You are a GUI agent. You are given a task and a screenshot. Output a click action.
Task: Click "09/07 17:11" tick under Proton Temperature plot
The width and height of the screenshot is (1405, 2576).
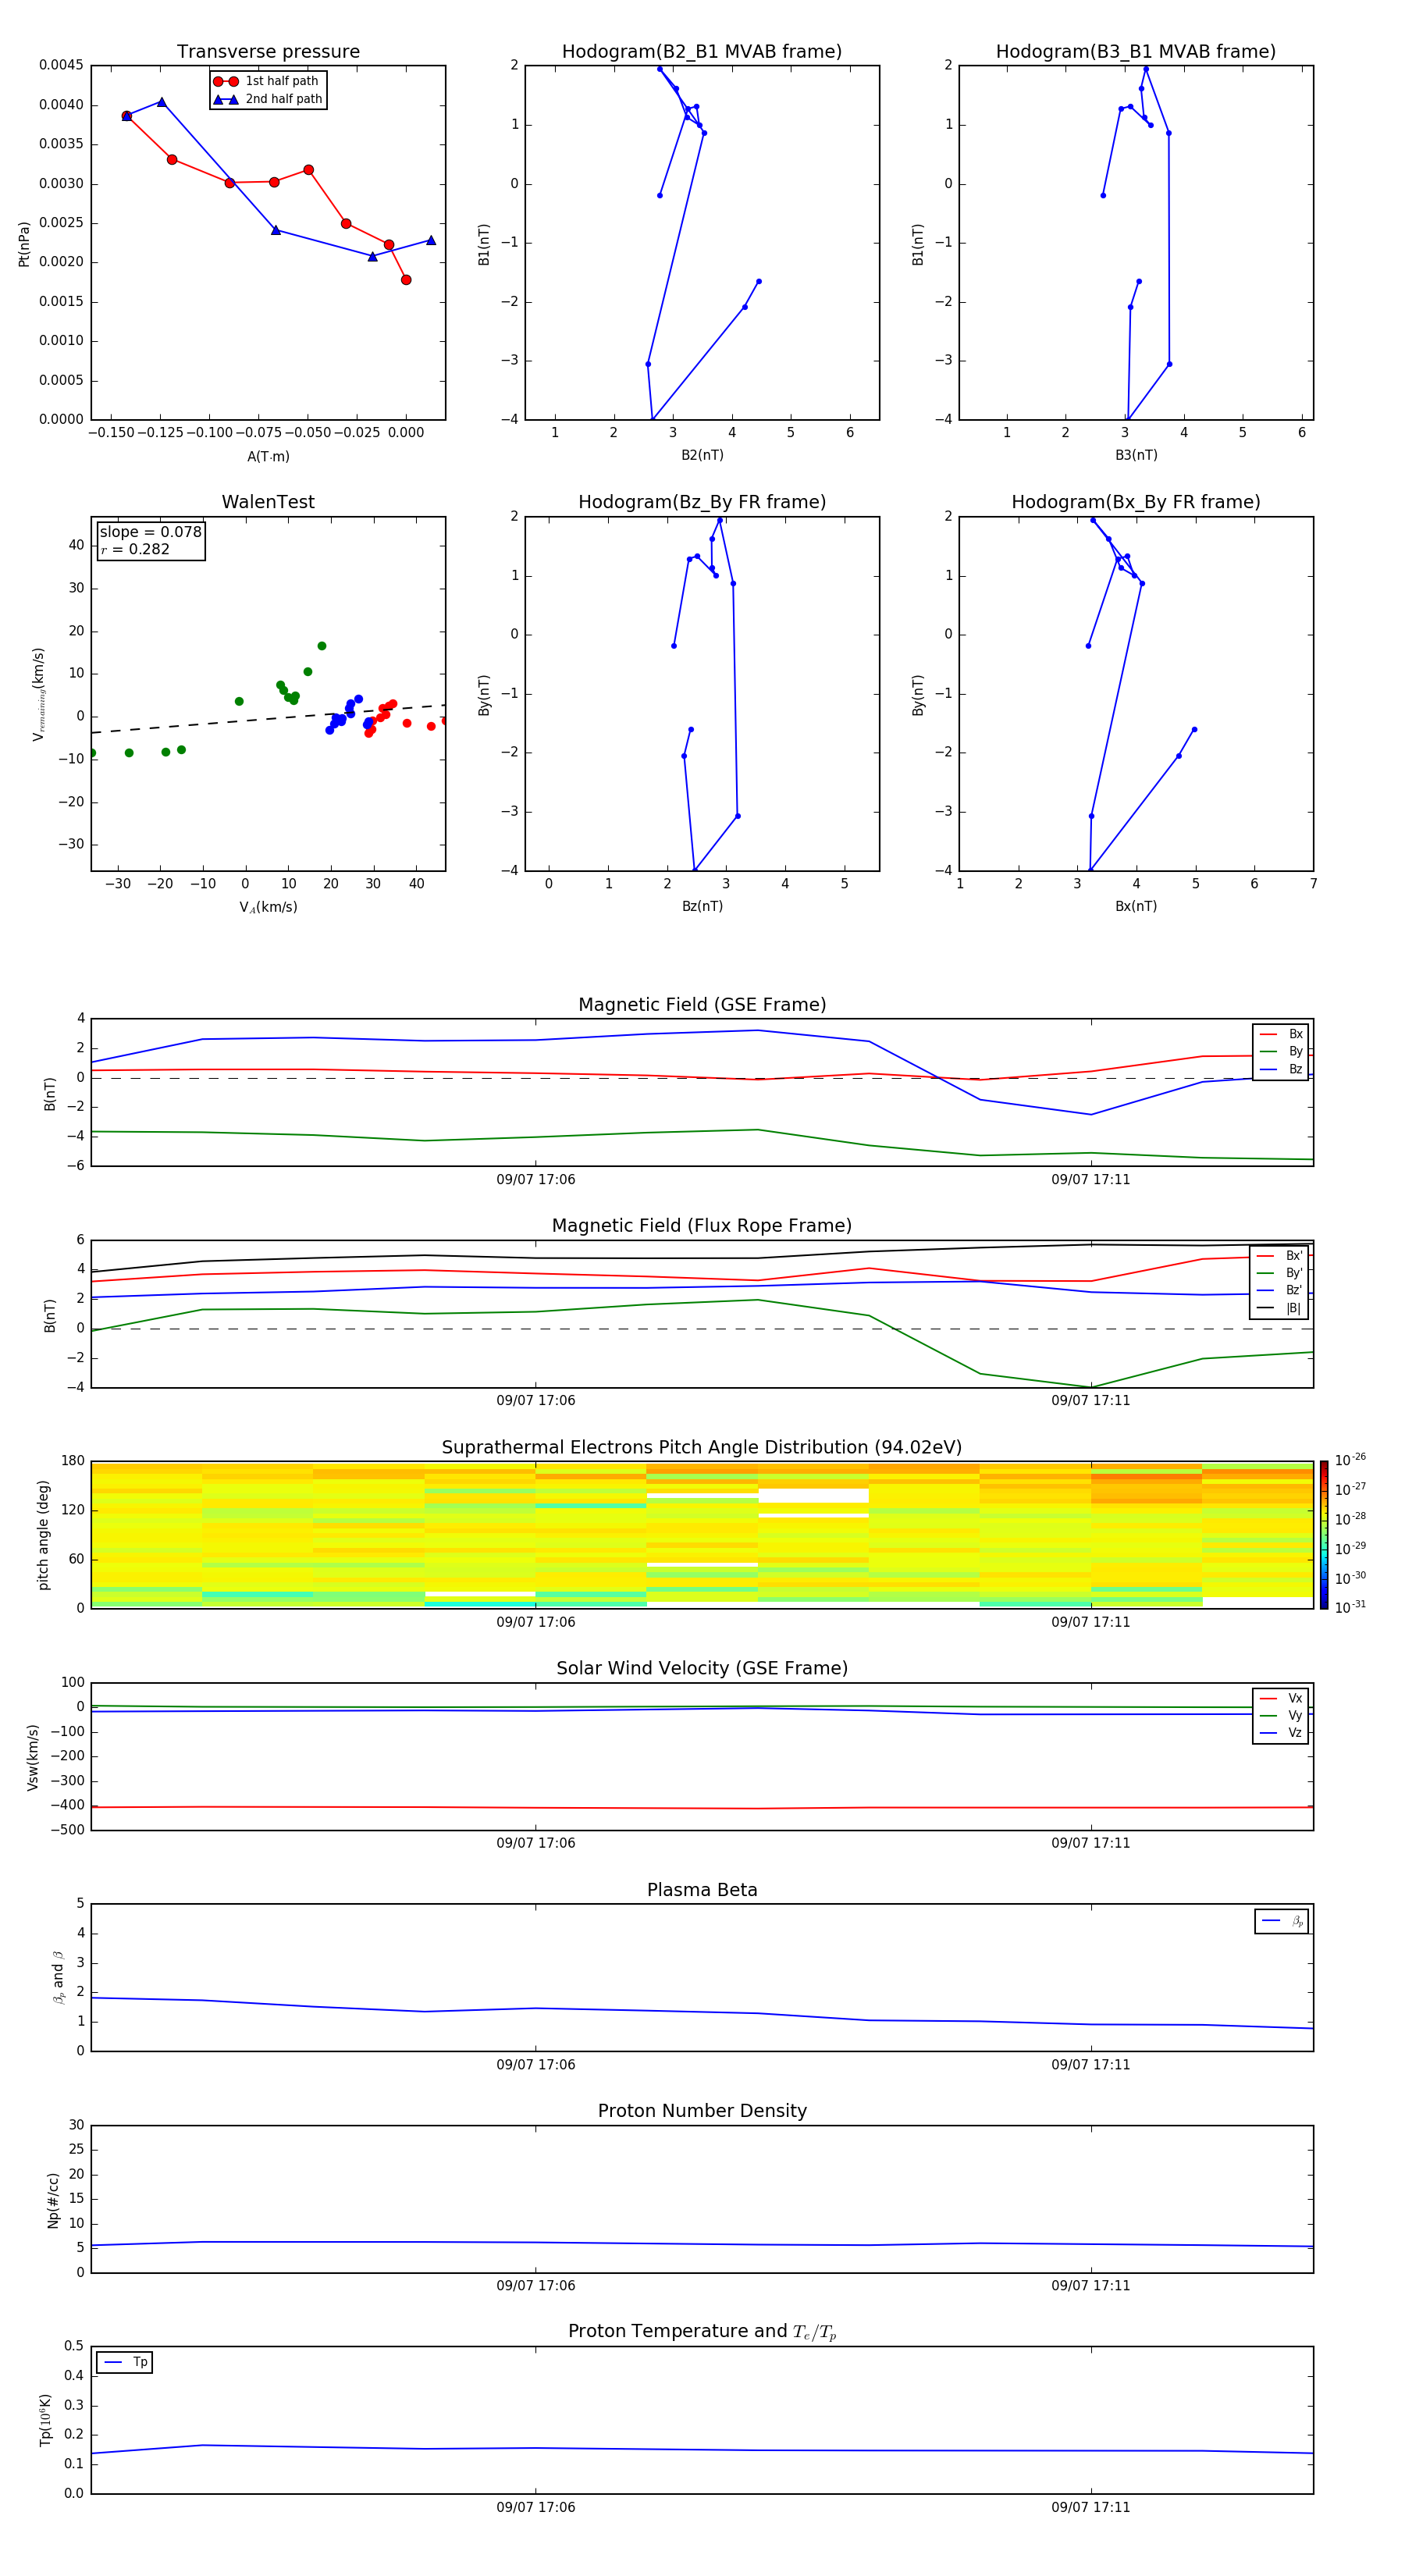[1090, 2507]
